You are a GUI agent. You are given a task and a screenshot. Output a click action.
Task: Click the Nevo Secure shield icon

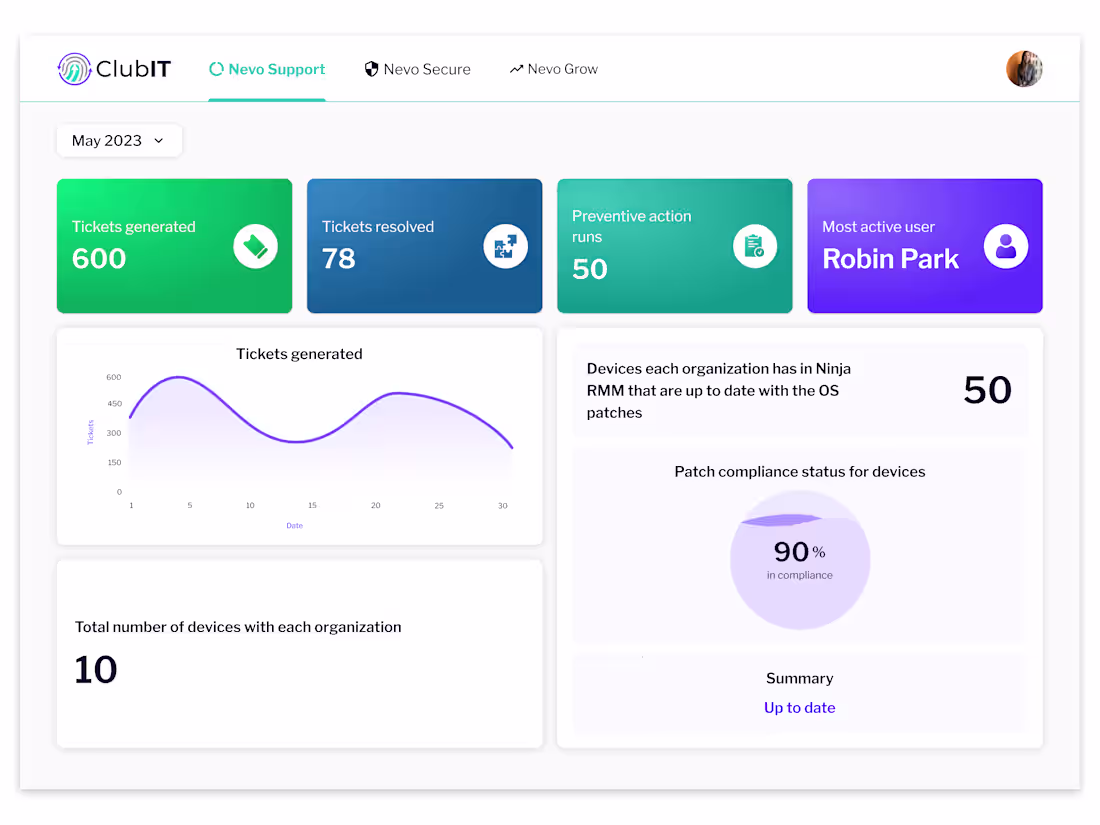370,69
